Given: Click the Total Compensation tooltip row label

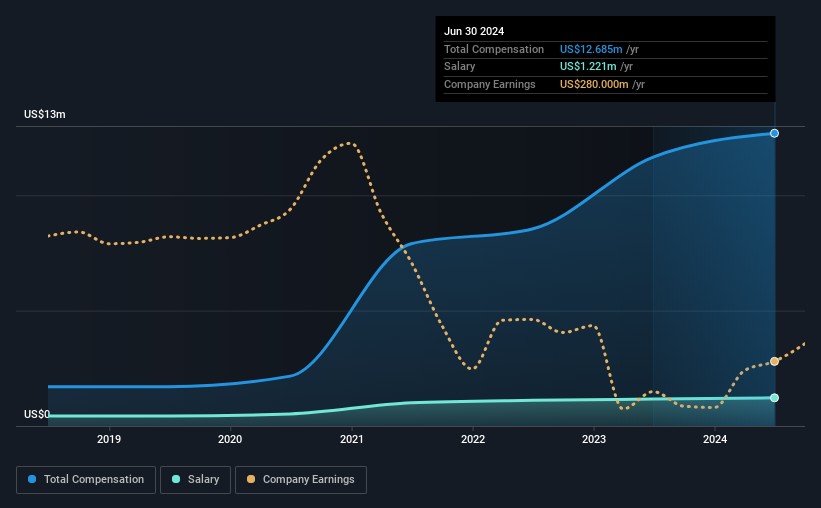Looking at the screenshot, I should pos(494,49).
